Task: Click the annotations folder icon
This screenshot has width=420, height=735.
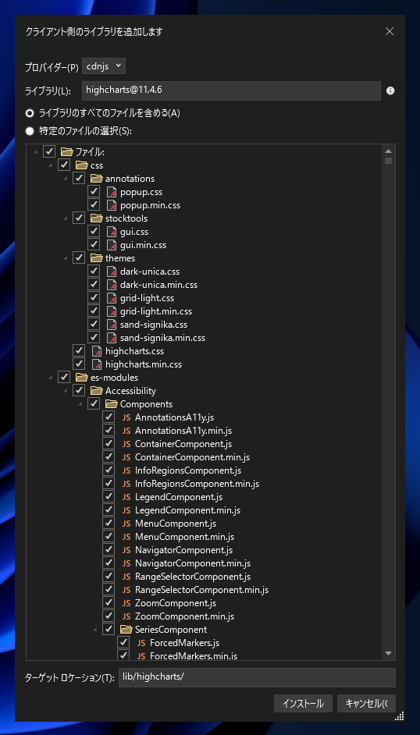Action: click(97, 179)
